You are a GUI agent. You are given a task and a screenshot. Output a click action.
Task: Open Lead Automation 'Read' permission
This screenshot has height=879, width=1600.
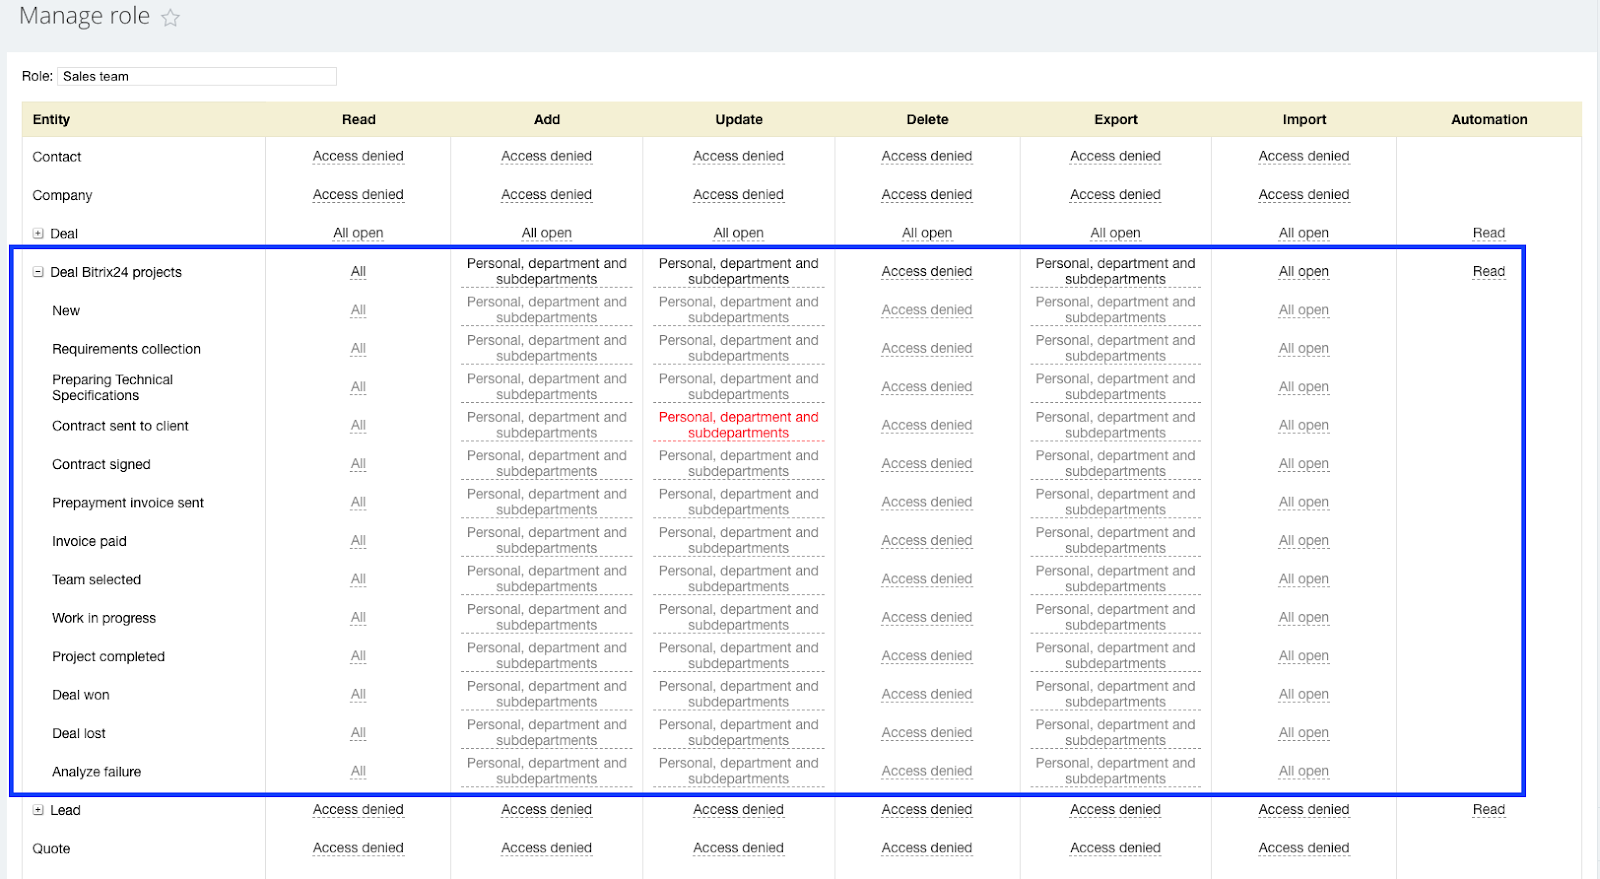tap(1489, 810)
